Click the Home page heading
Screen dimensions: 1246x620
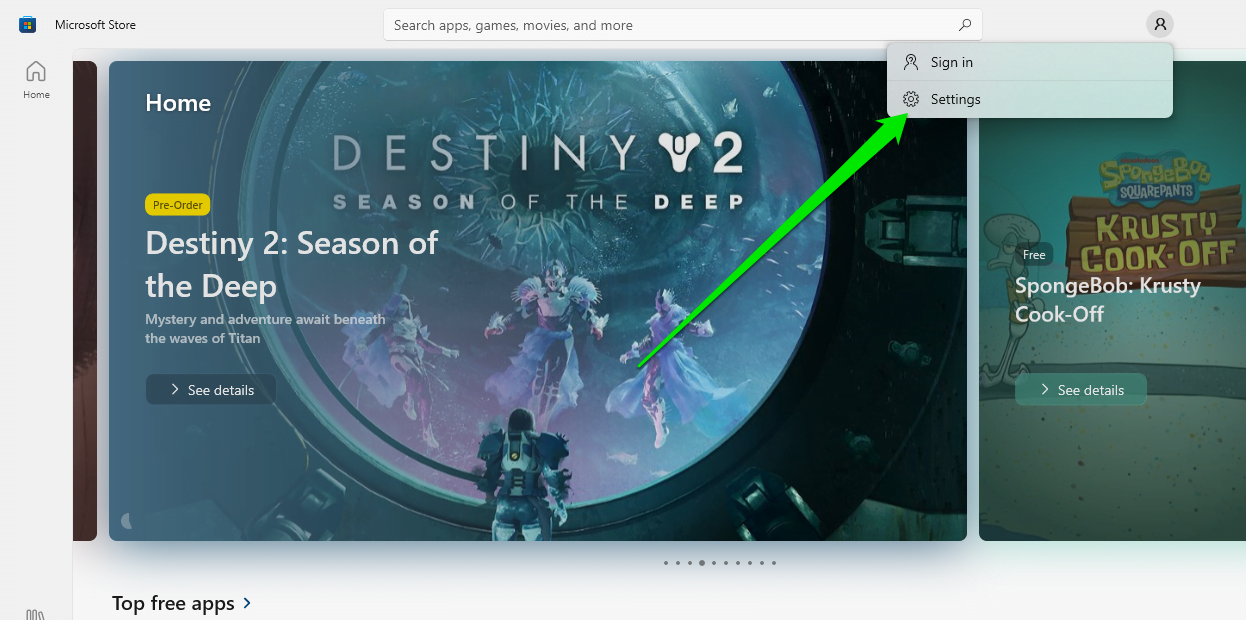coord(178,103)
